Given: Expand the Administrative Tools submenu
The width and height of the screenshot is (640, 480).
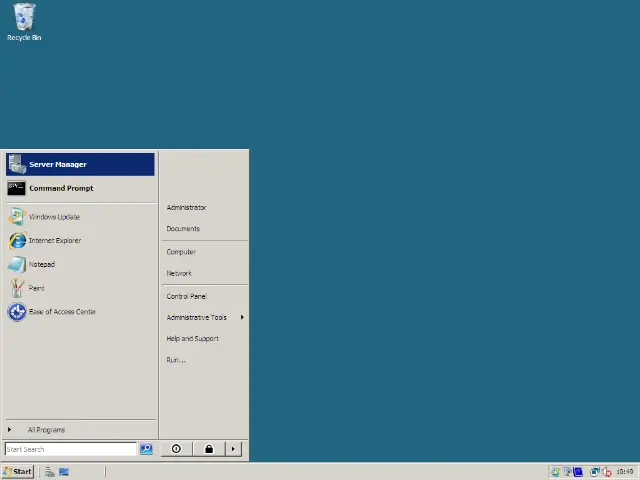Looking at the screenshot, I should 205,317.
